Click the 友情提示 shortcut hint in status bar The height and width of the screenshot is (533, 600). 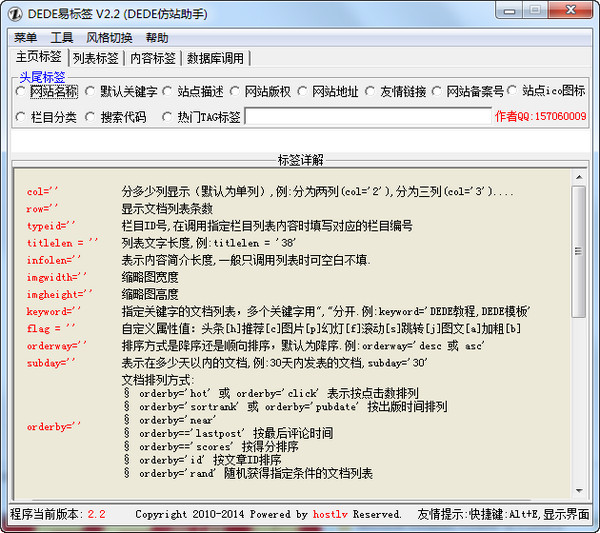[503, 514]
